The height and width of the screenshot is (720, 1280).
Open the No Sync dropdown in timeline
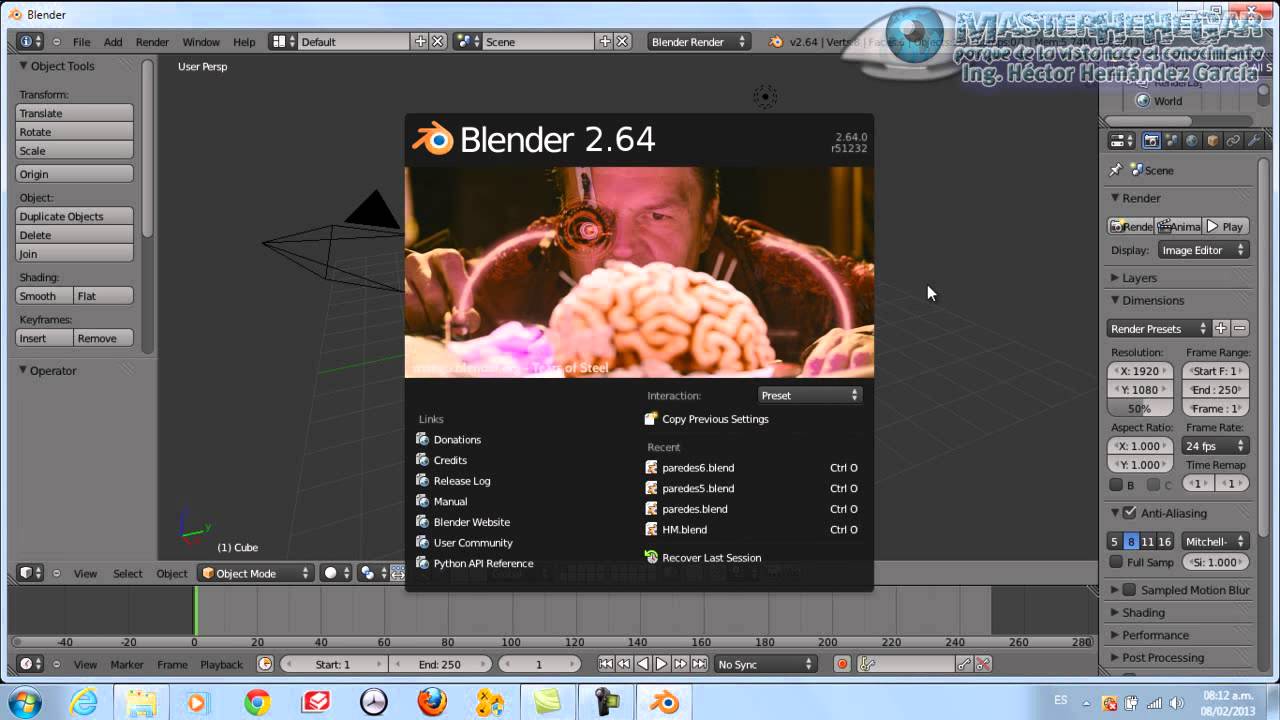[766, 664]
